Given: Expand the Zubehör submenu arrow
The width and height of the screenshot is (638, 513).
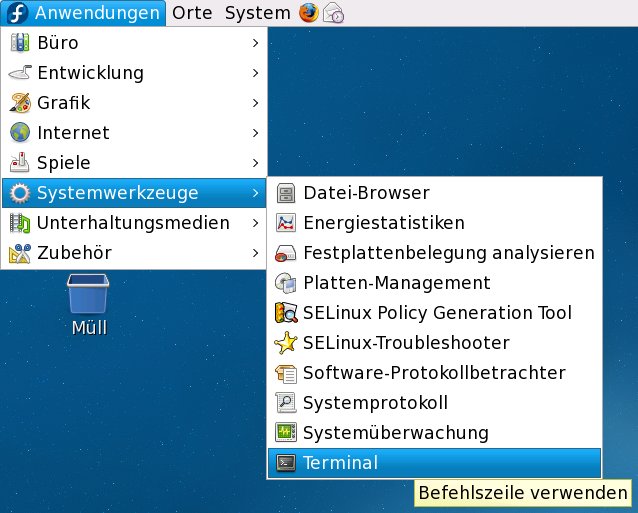Looking at the screenshot, I should point(256,253).
